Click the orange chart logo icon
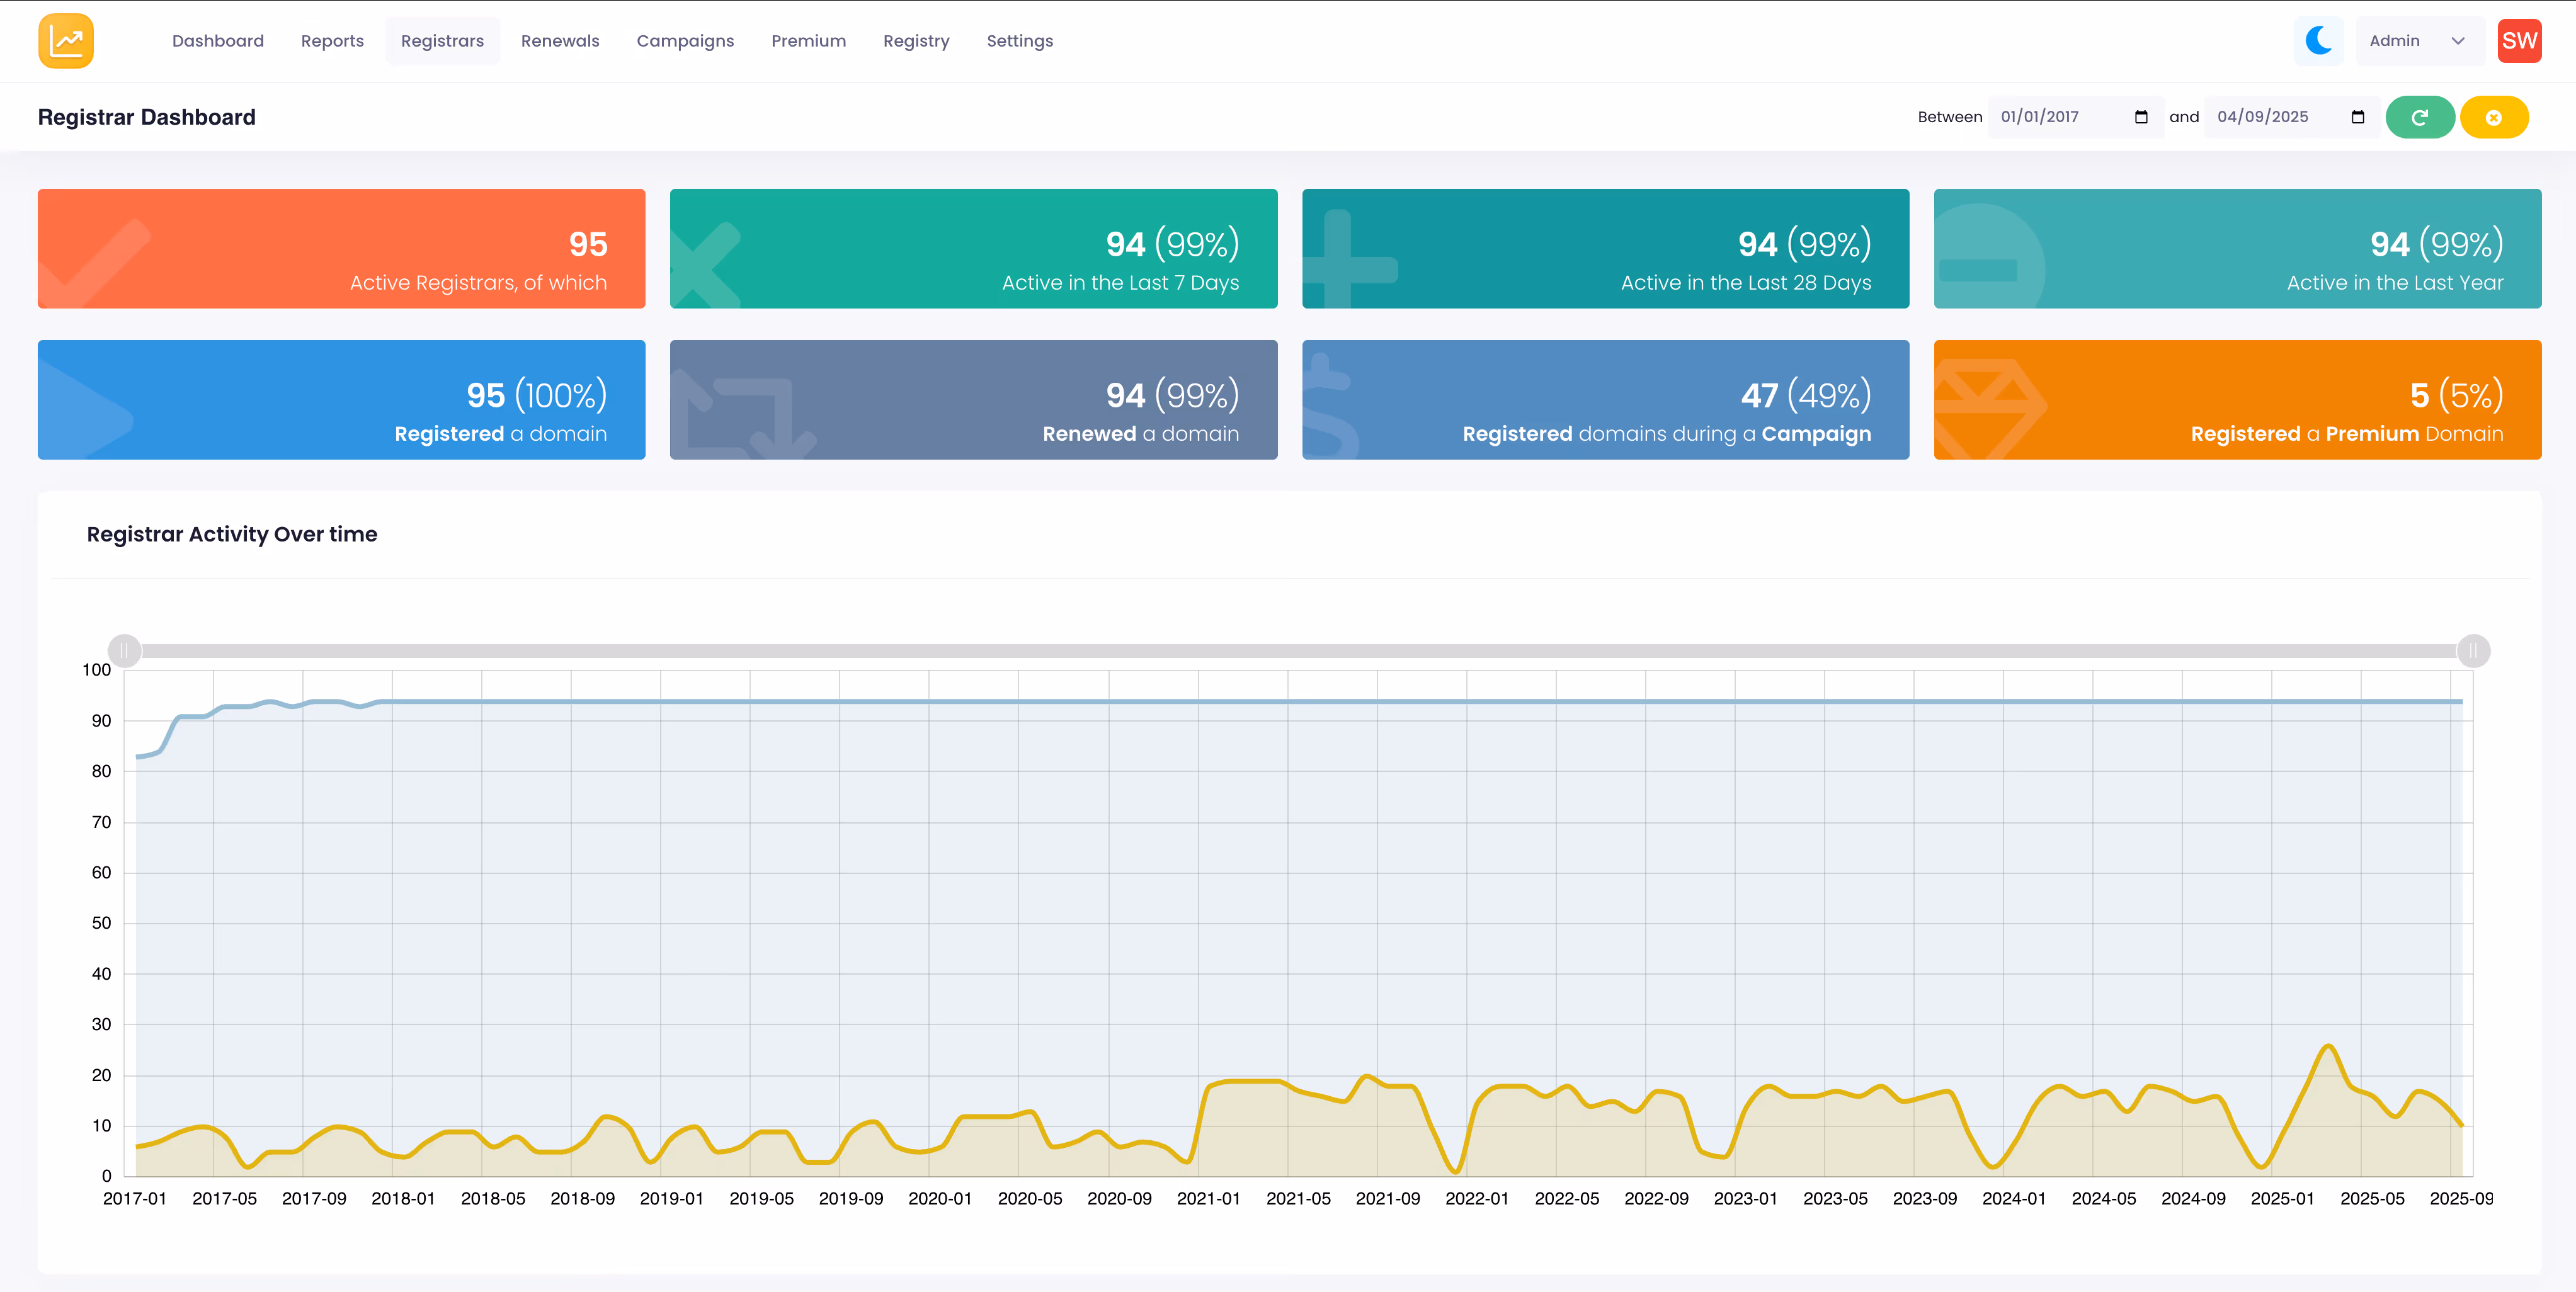 pyautogui.click(x=66, y=41)
